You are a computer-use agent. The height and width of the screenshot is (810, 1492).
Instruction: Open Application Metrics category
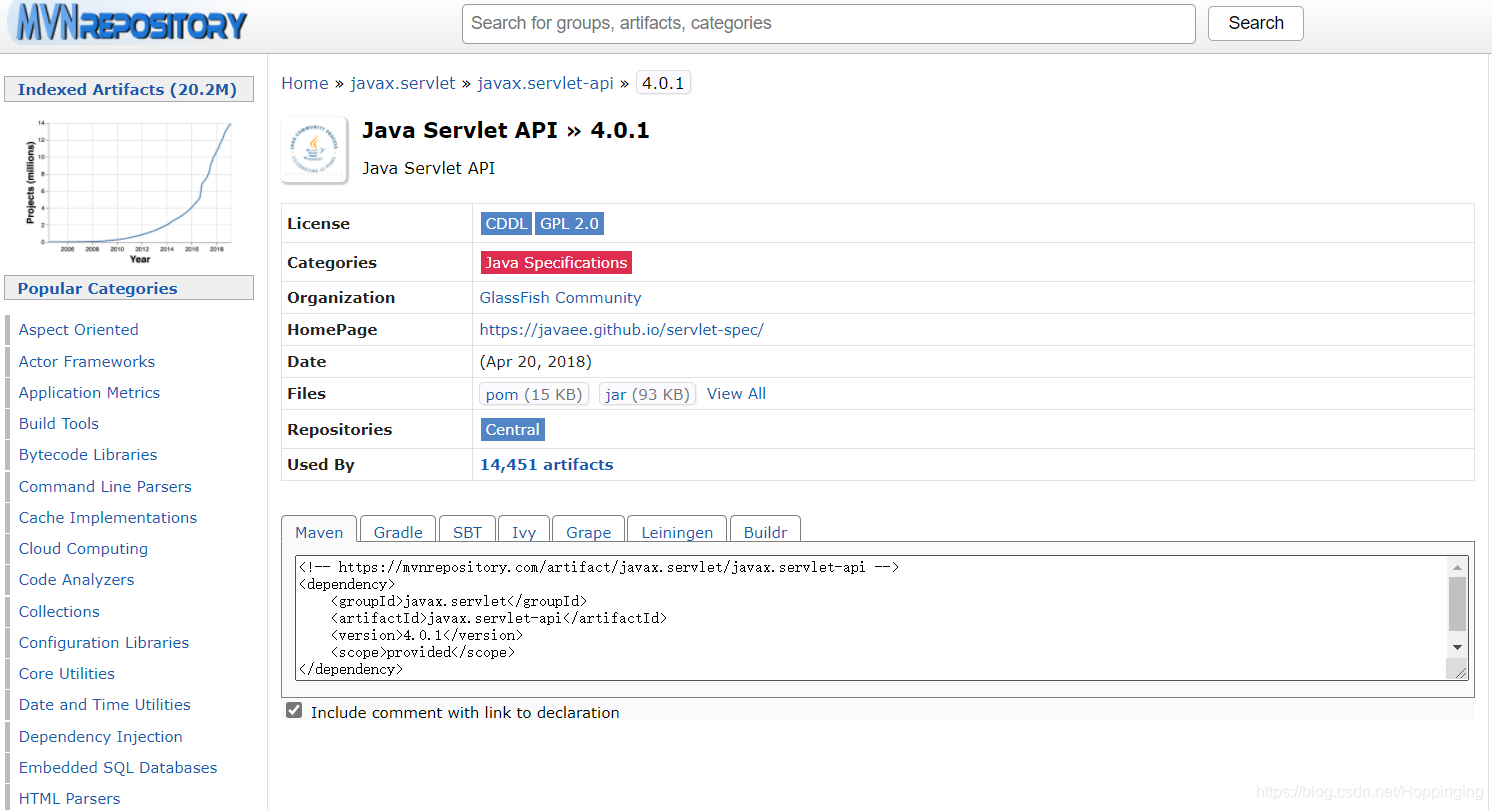(89, 393)
